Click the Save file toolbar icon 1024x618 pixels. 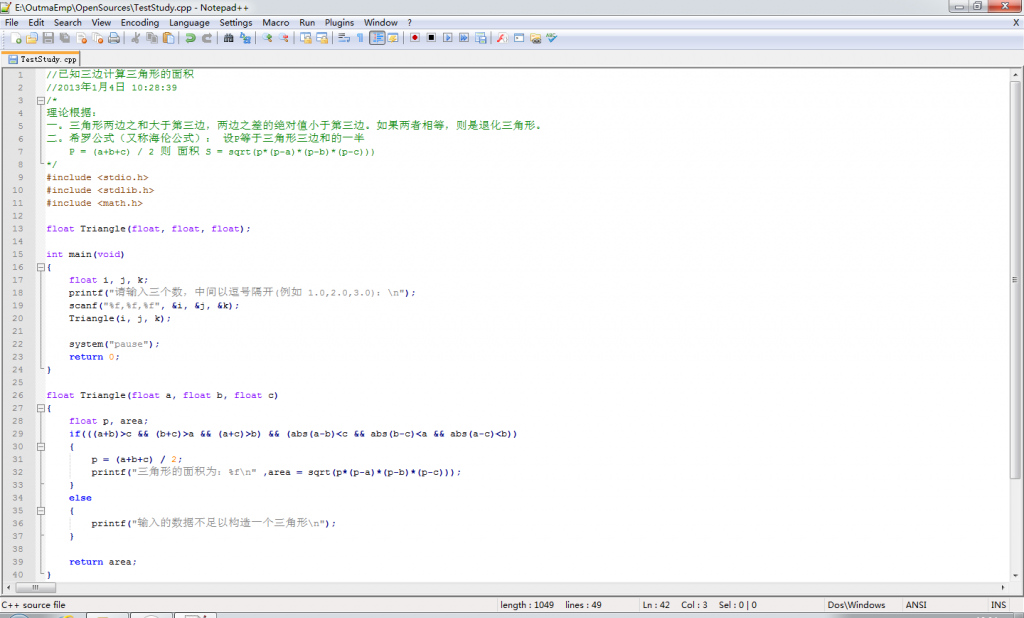pos(49,38)
